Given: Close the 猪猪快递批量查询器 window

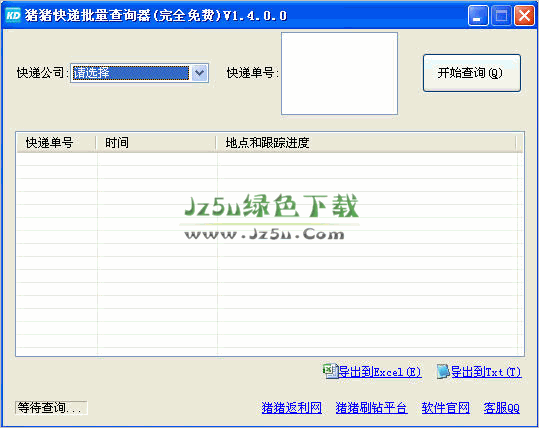Looking at the screenshot, I should point(524,16).
